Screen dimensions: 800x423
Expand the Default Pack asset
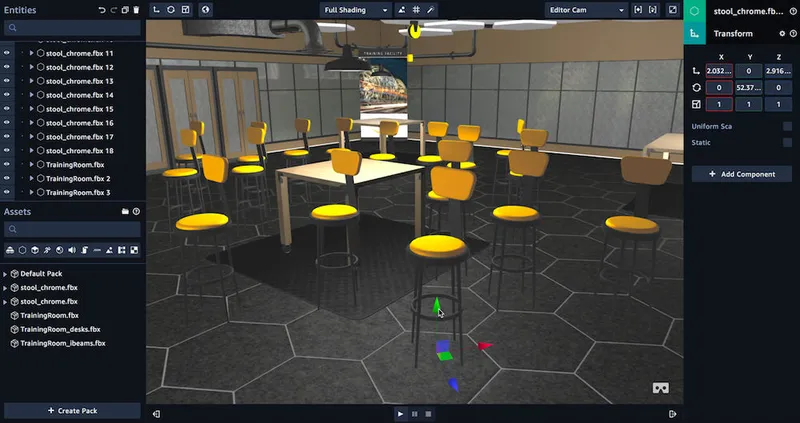click(x=5, y=274)
